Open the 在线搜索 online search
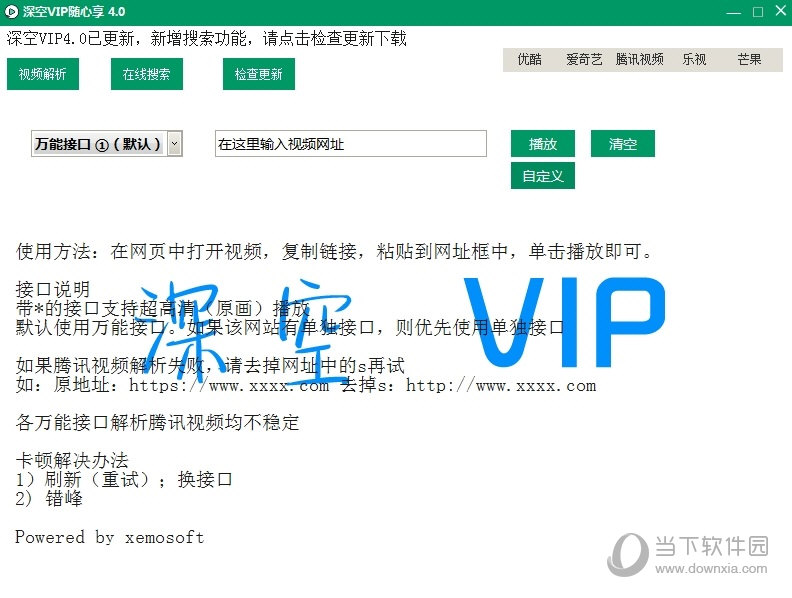This screenshot has height=598, width=792. [x=147, y=74]
